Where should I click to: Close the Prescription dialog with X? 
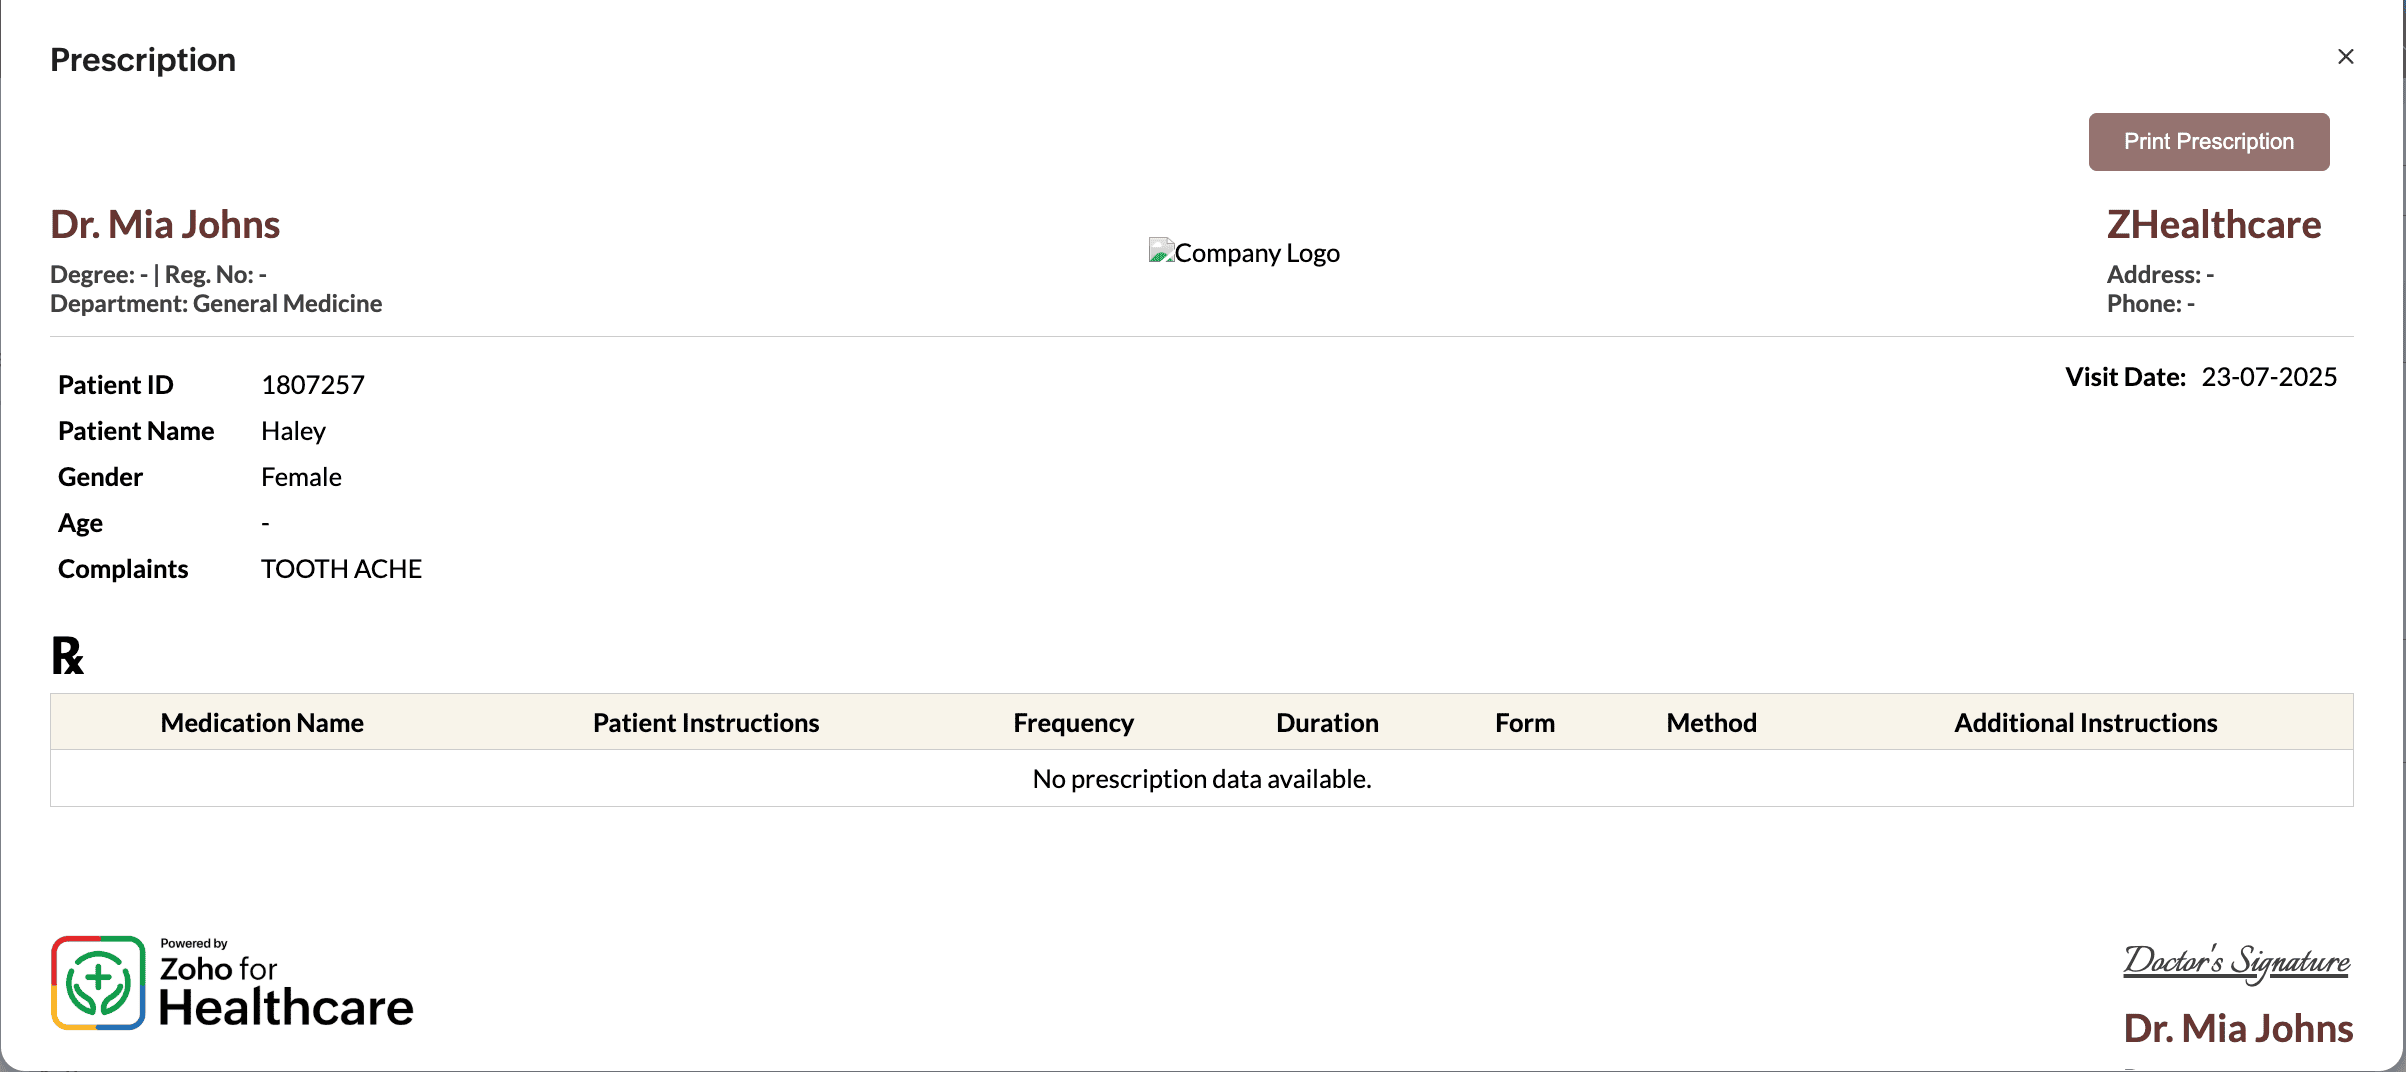click(2345, 57)
